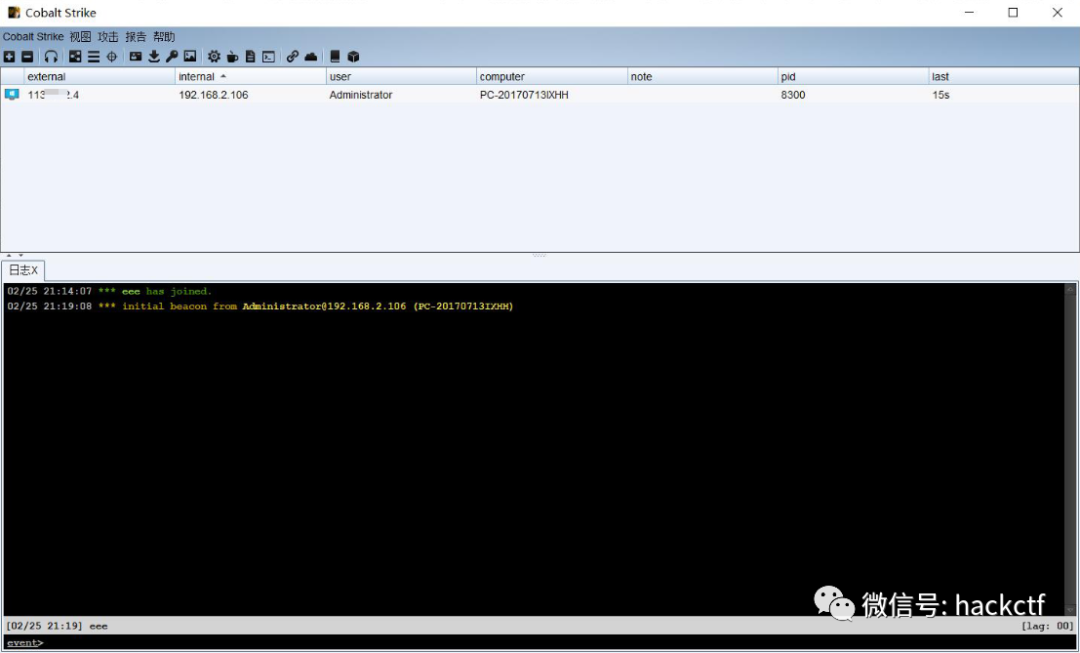1080x653 pixels.
Task: Click the Cobalt Strike title bar app icon
Action: pos(14,12)
